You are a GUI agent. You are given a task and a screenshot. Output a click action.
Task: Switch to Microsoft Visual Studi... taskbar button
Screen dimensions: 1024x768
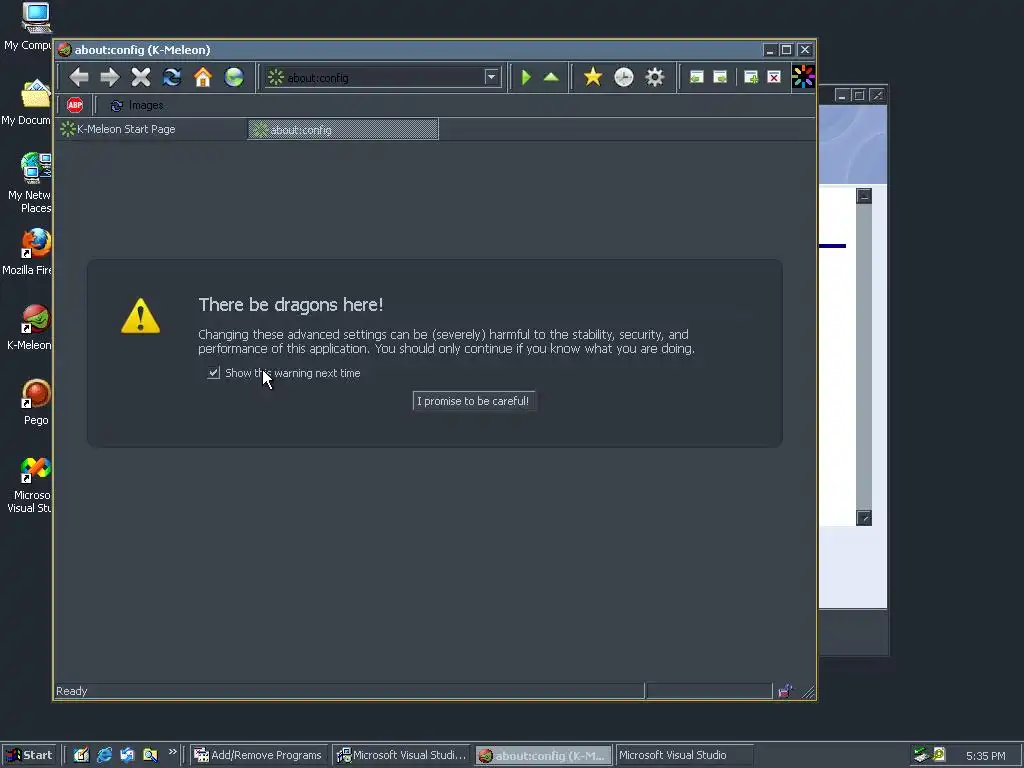tap(402, 755)
